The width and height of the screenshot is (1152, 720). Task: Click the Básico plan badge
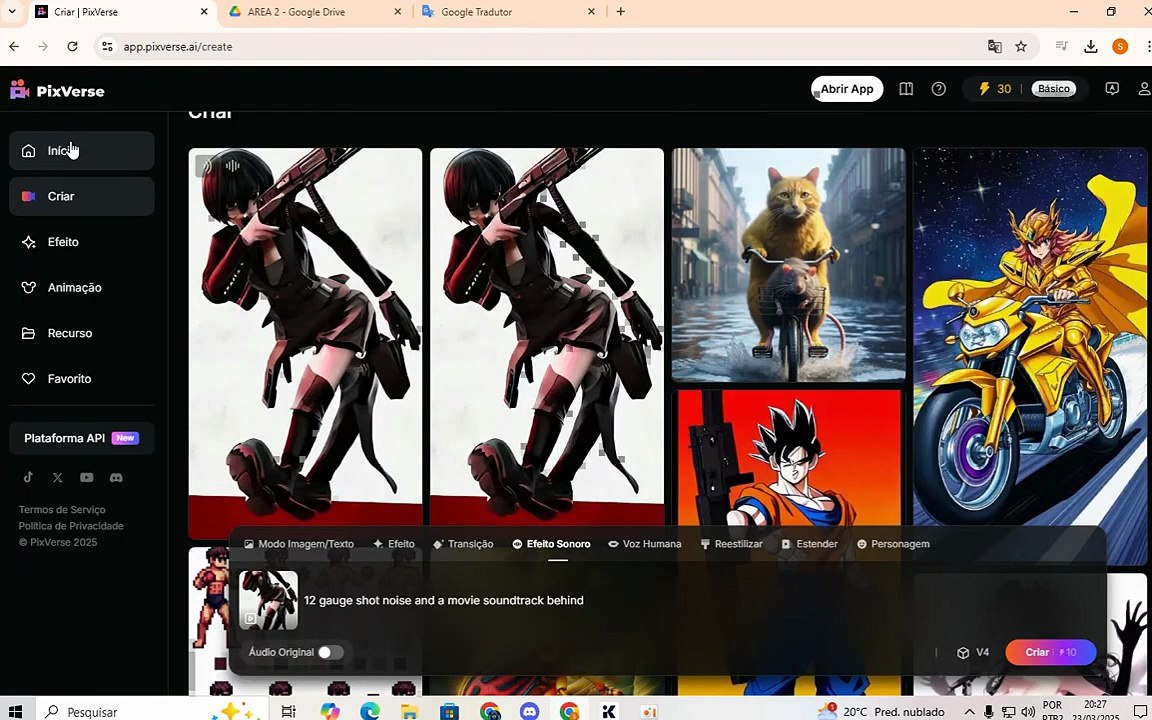coord(1054,89)
